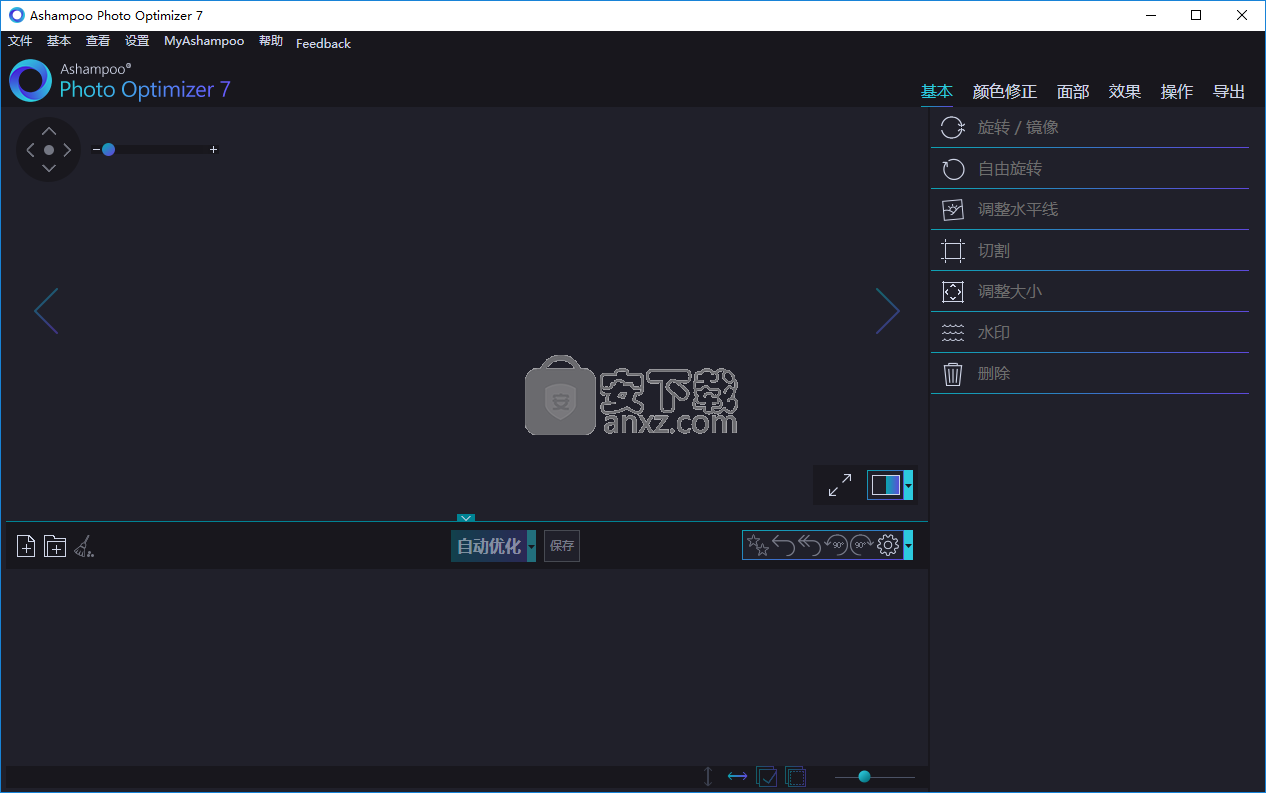Click the thumbnail size slider handle
This screenshot has width=1266, height=793.
point(864,776)
